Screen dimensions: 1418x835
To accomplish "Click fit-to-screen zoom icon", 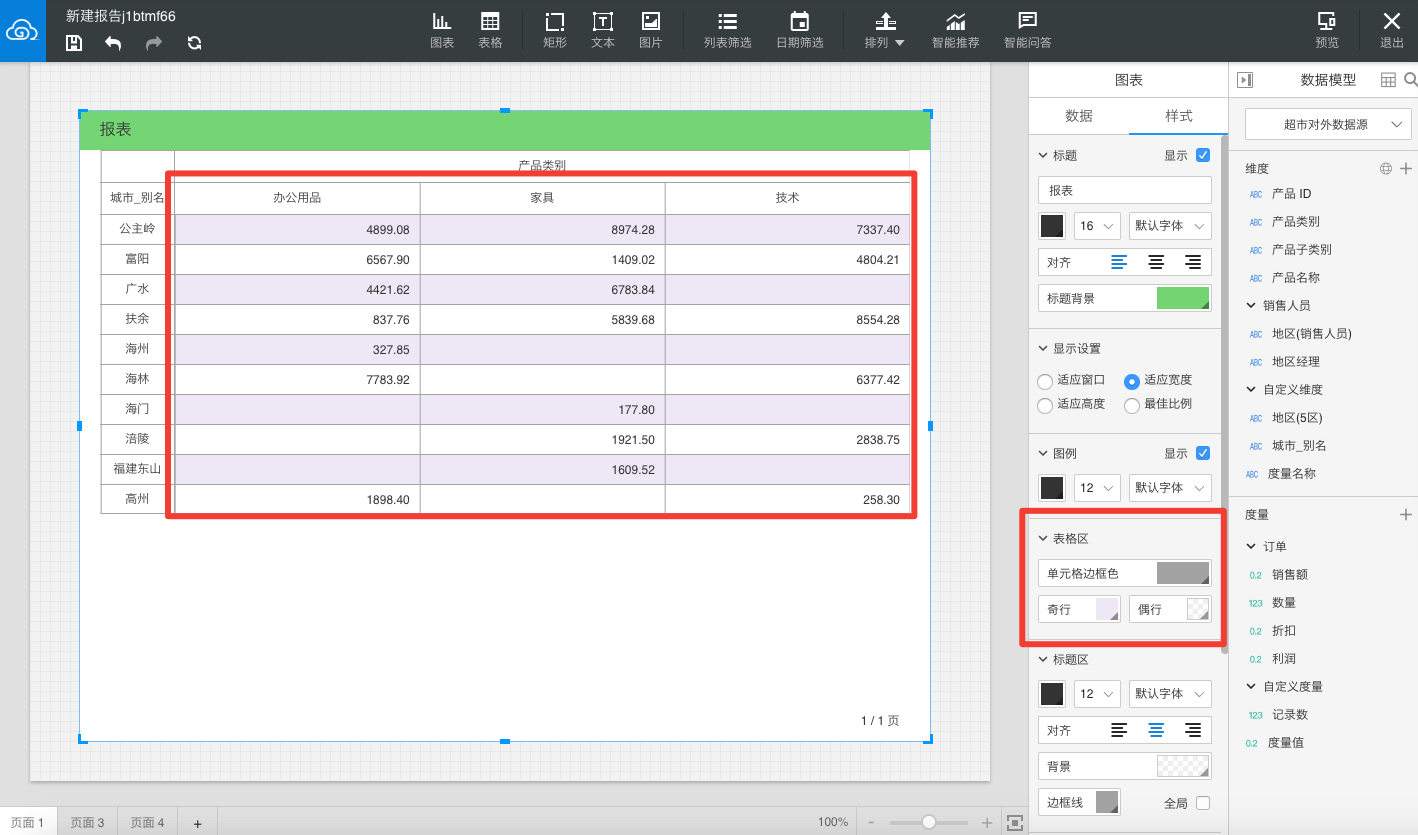I will click(1015, 822).
